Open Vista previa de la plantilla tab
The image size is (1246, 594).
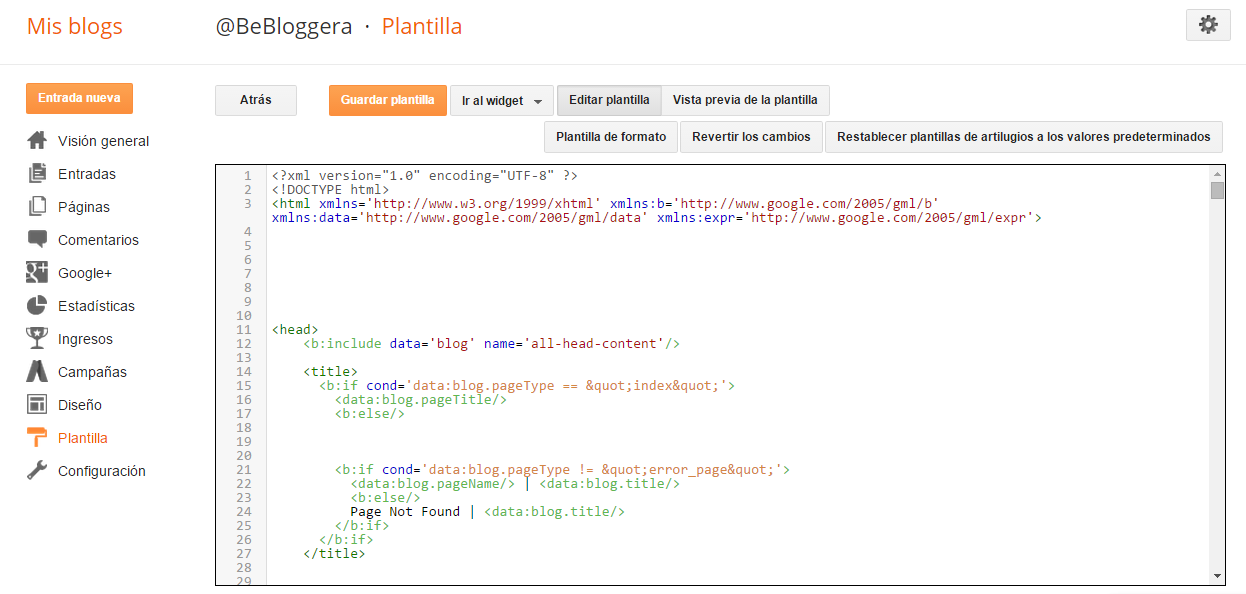tap(745, 100)
